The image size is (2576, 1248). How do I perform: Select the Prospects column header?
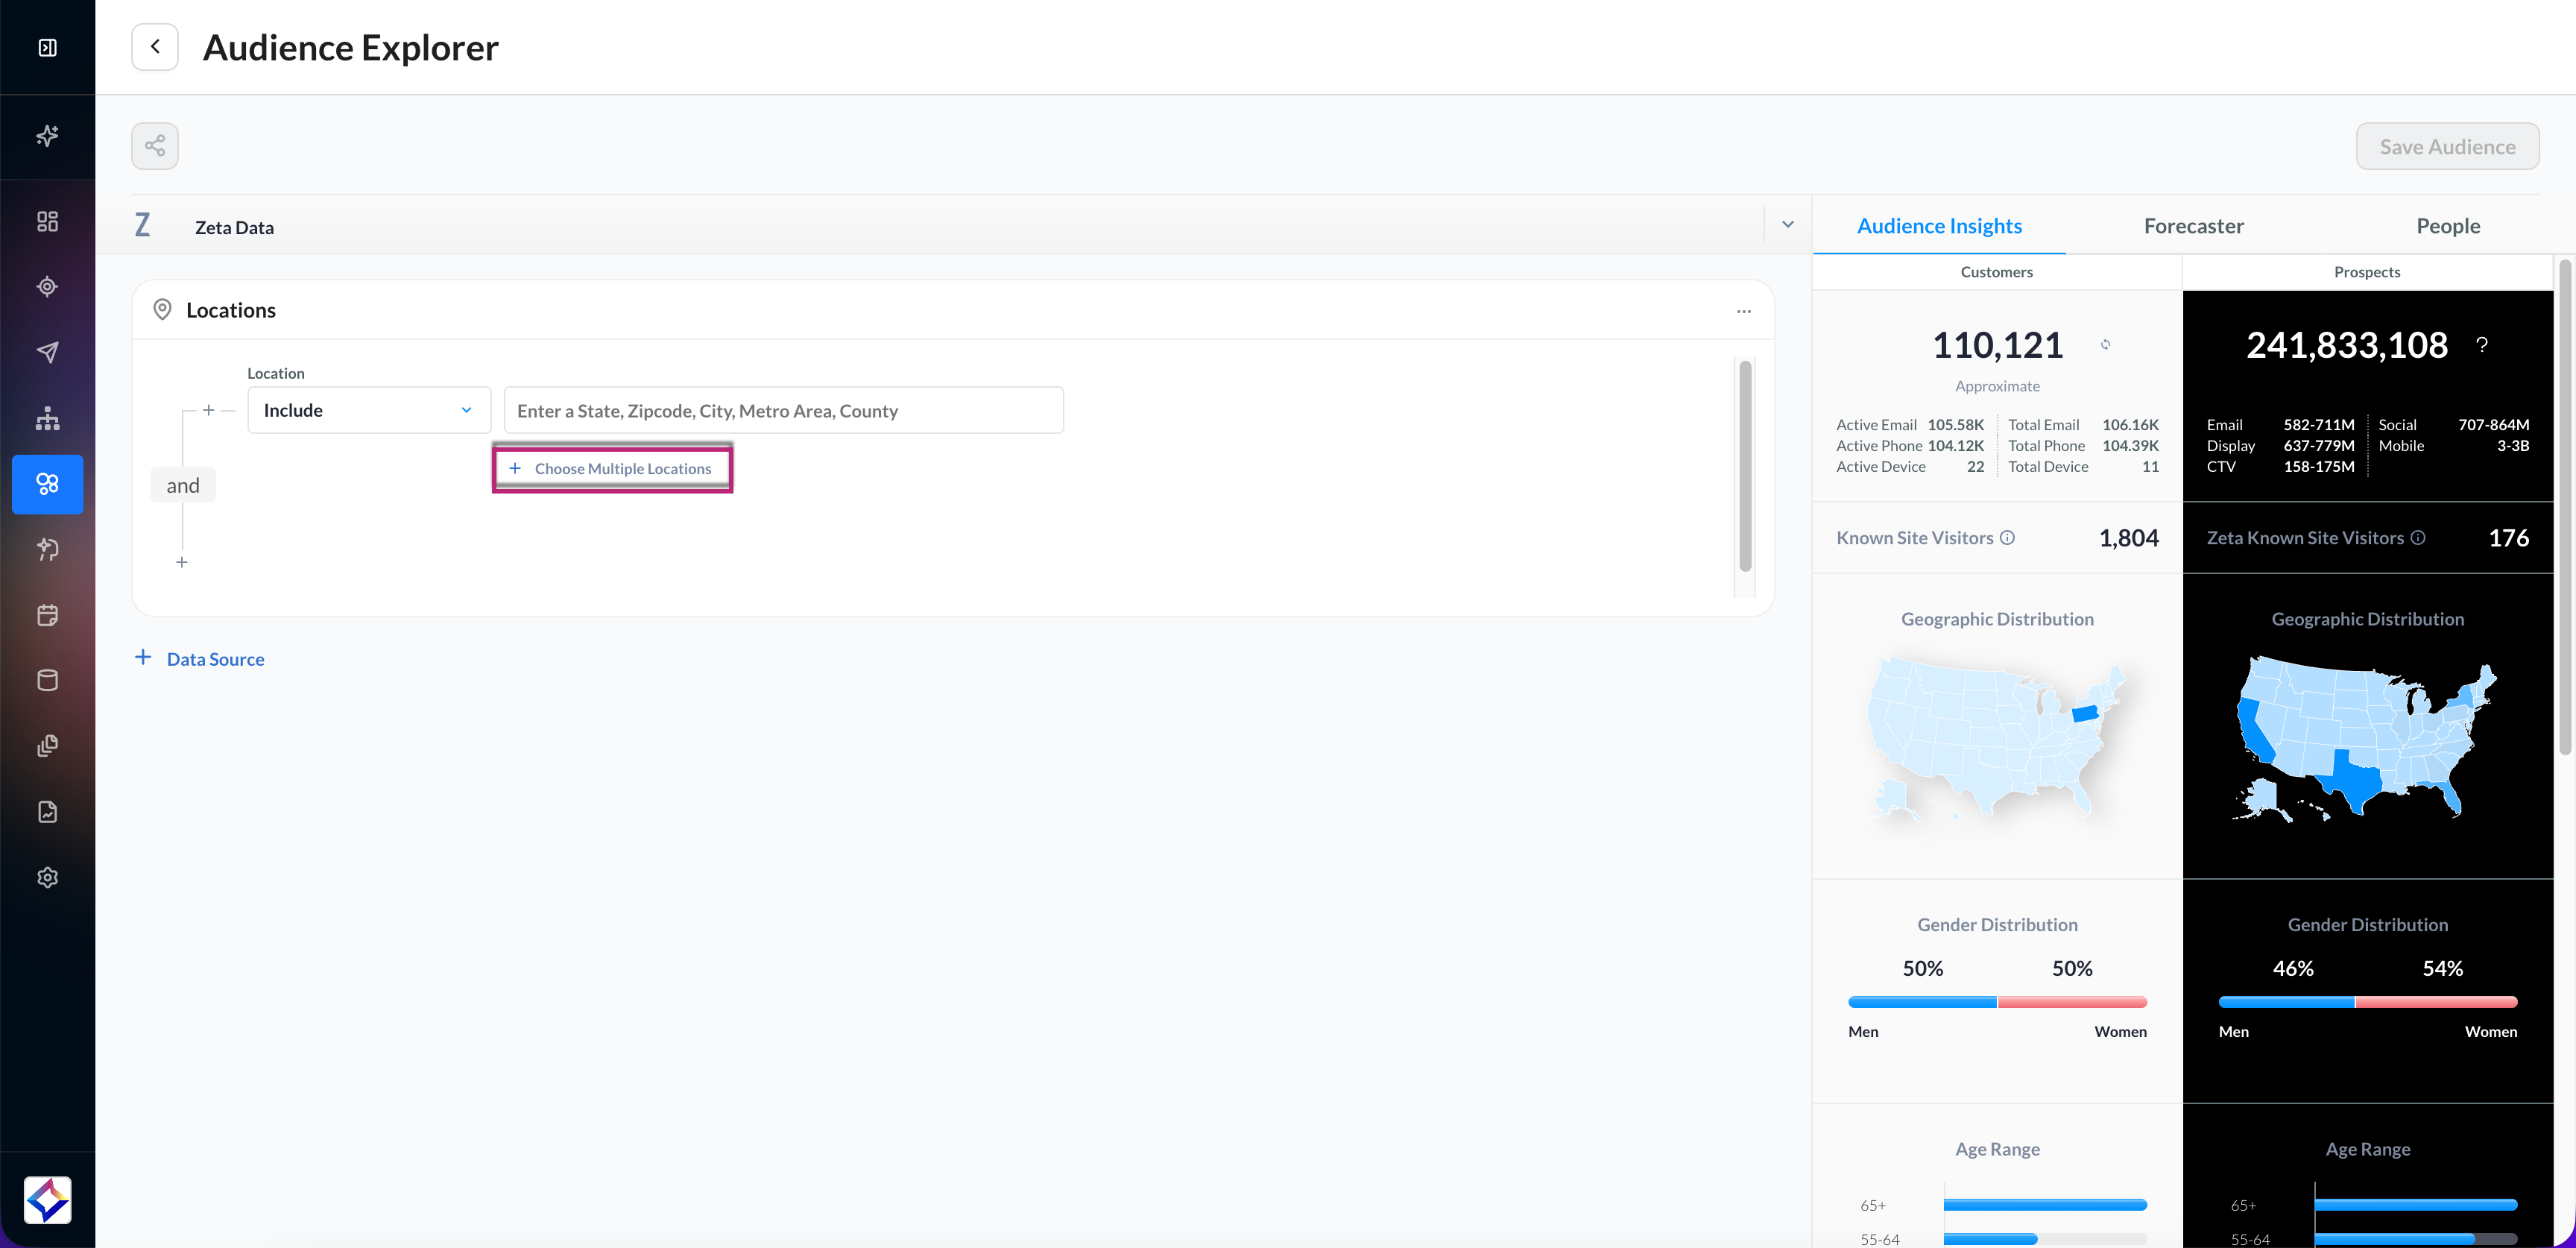pos(2367,272)
